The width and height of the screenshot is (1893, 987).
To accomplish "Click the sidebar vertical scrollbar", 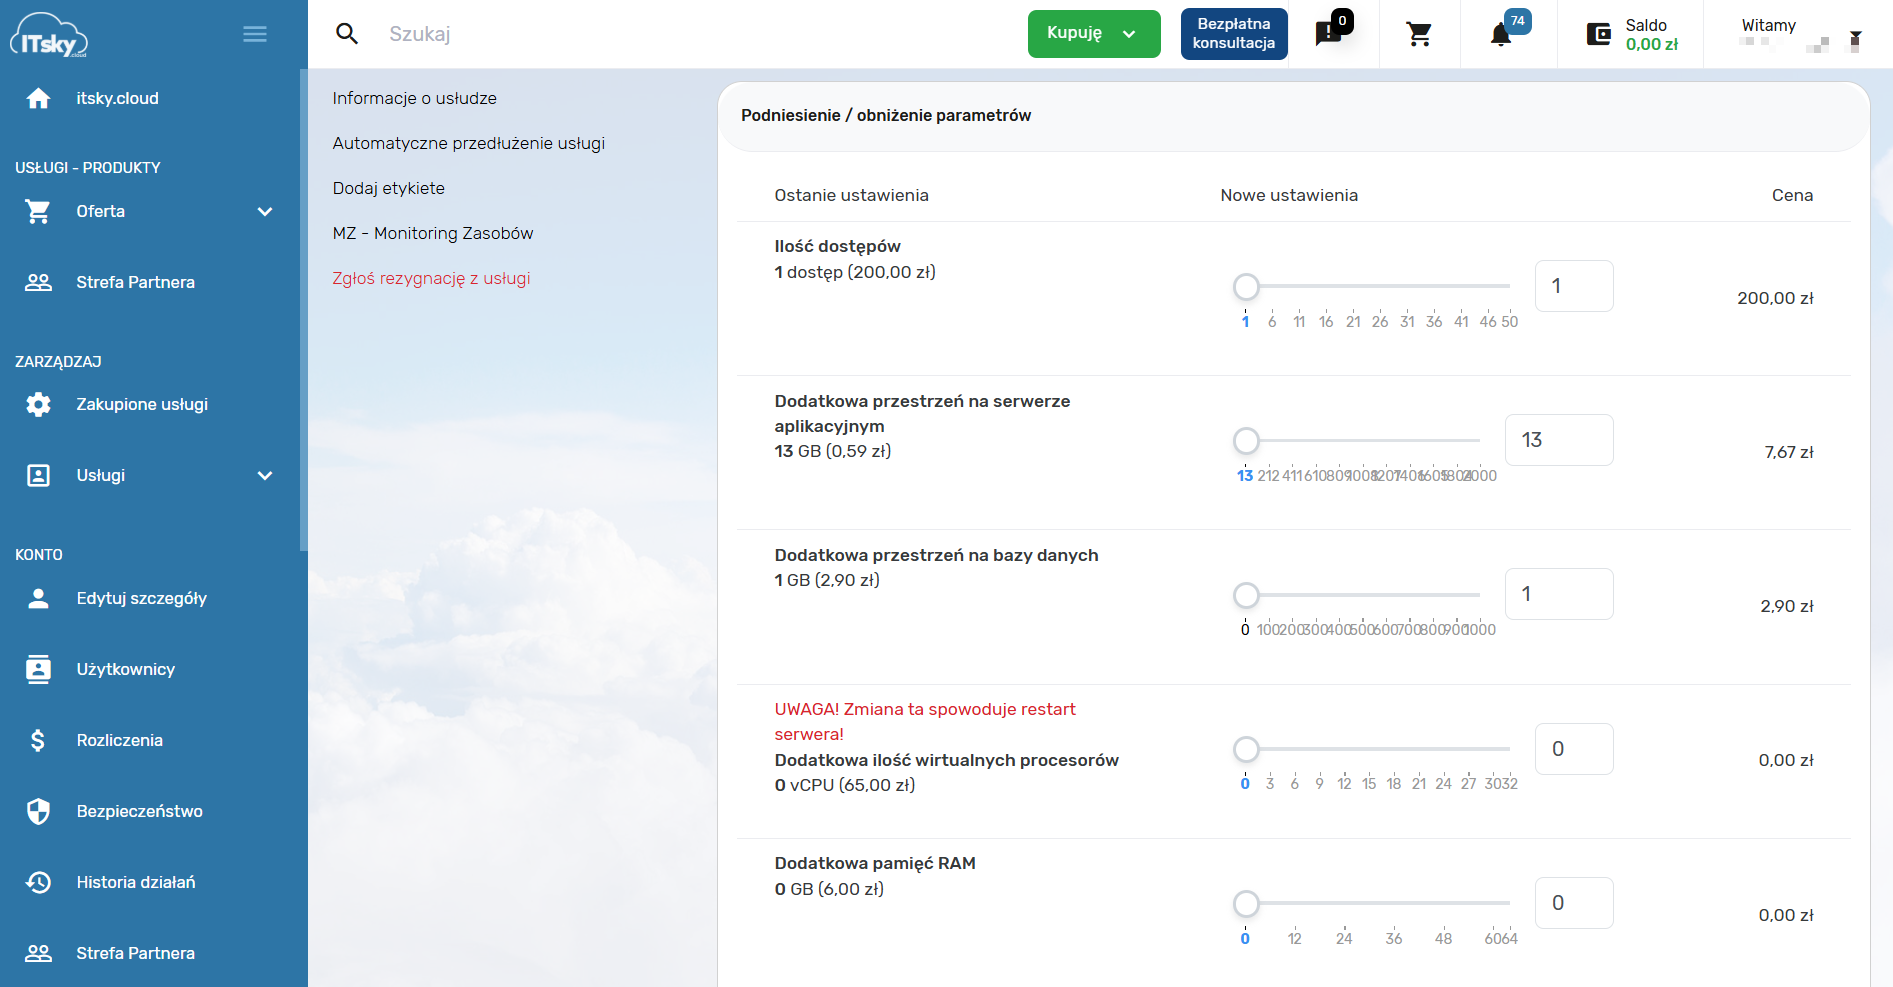I will coord(303,310).
